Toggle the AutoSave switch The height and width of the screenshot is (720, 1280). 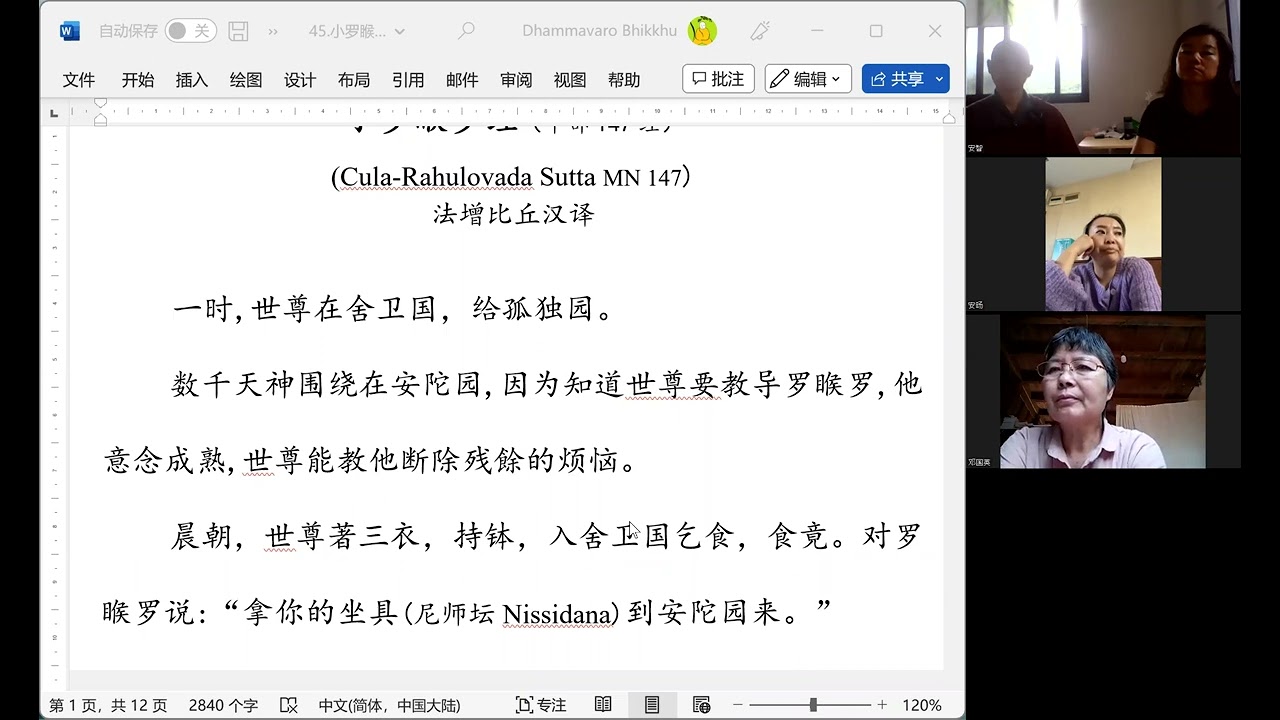click(x=190, y=31)
